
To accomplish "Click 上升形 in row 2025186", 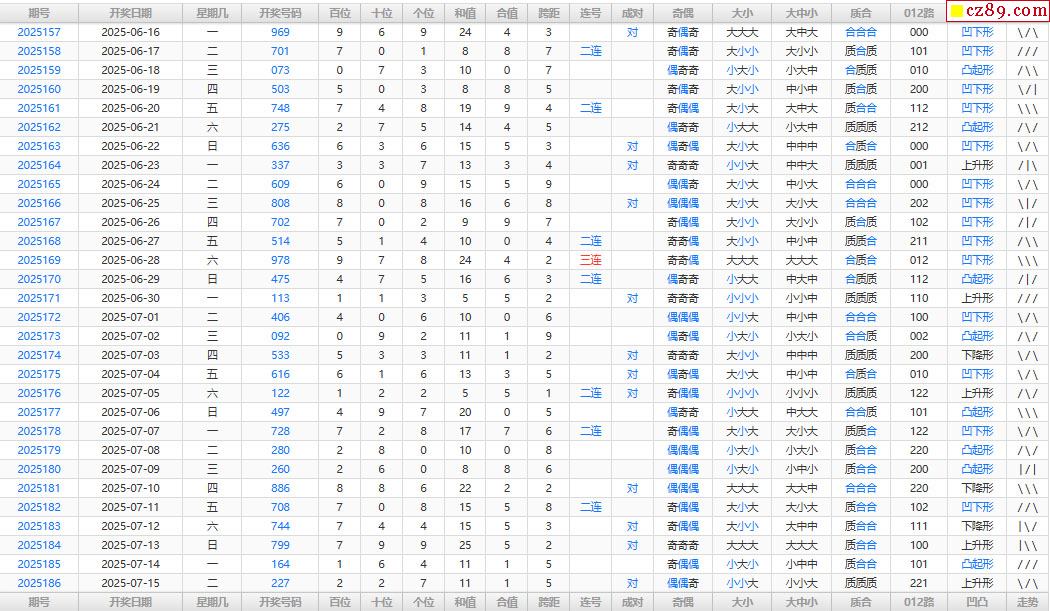I will 977,583.
